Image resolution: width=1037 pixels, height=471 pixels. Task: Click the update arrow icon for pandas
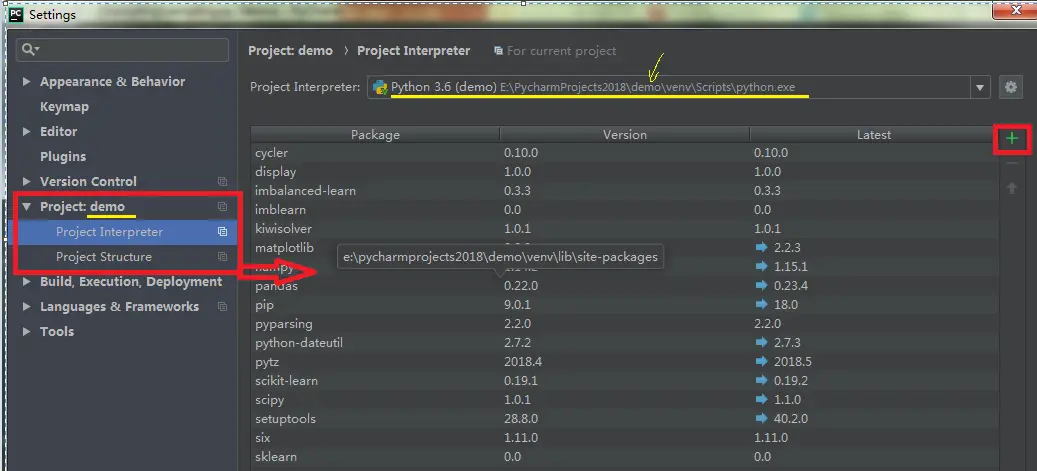(x=762, y=286)
